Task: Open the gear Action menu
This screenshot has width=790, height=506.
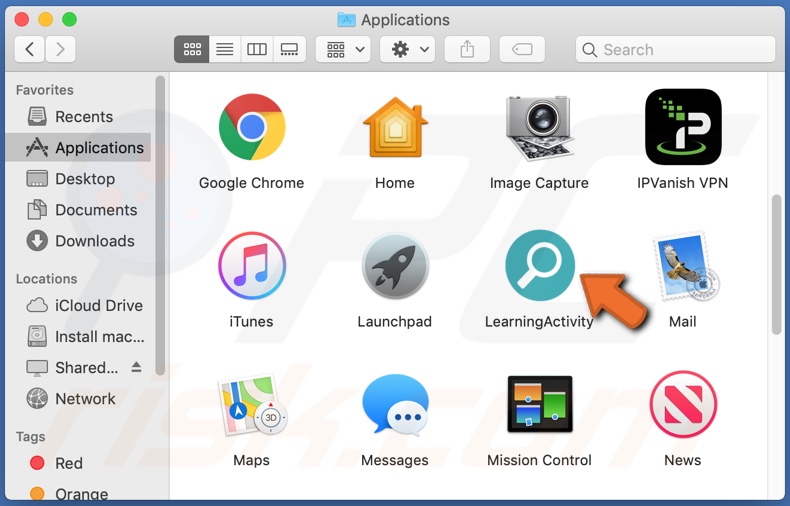Action: click(x=408, y=49)
